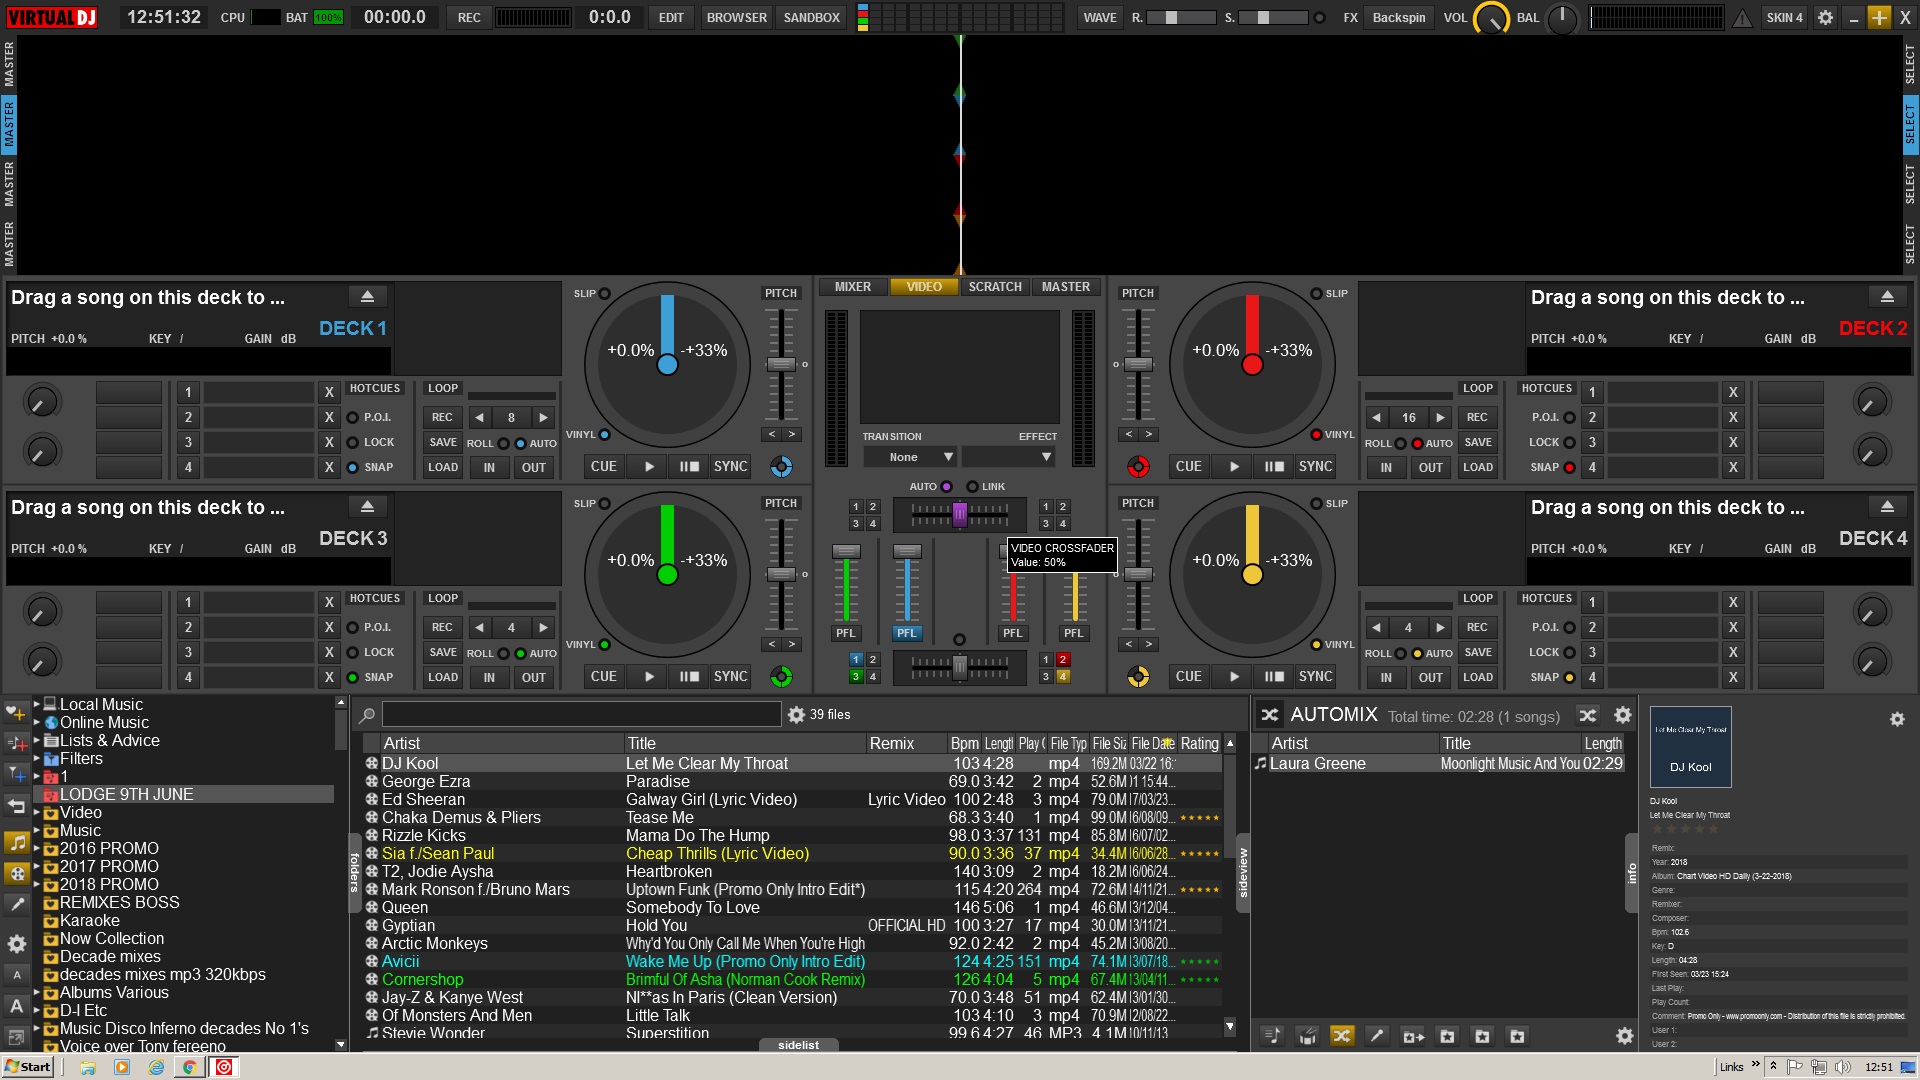Toggle ROLL loop mode on deck 4
The height and width of the screenshot is (1080, 1920).
(x=1400, y=654)
